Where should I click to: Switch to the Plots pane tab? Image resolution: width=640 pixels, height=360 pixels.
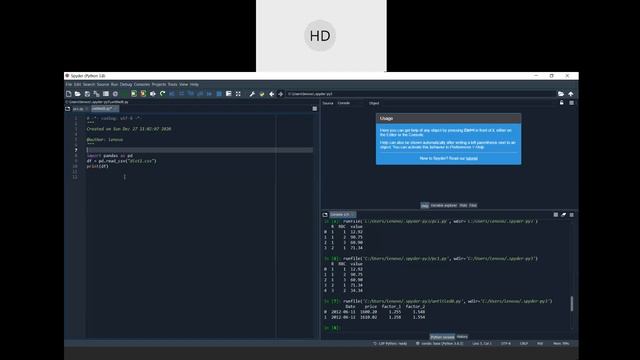463,205
